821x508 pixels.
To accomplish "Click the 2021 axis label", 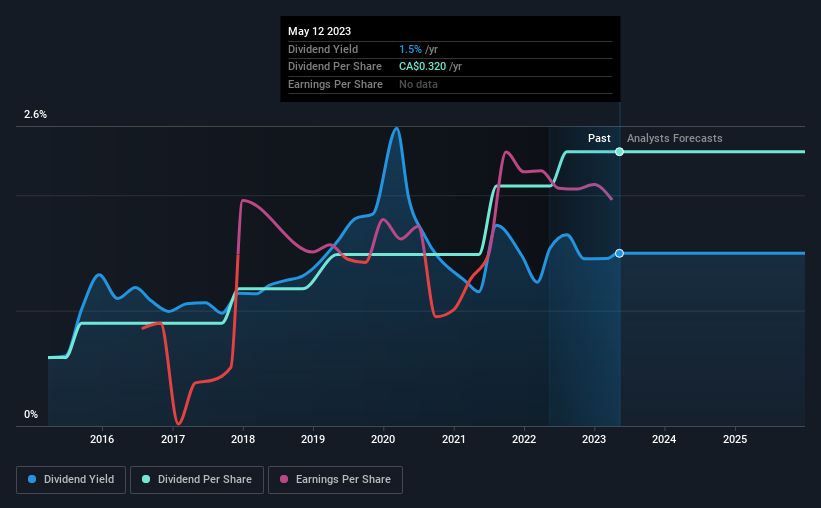I will pyautogui.click(x=453, y=439).
